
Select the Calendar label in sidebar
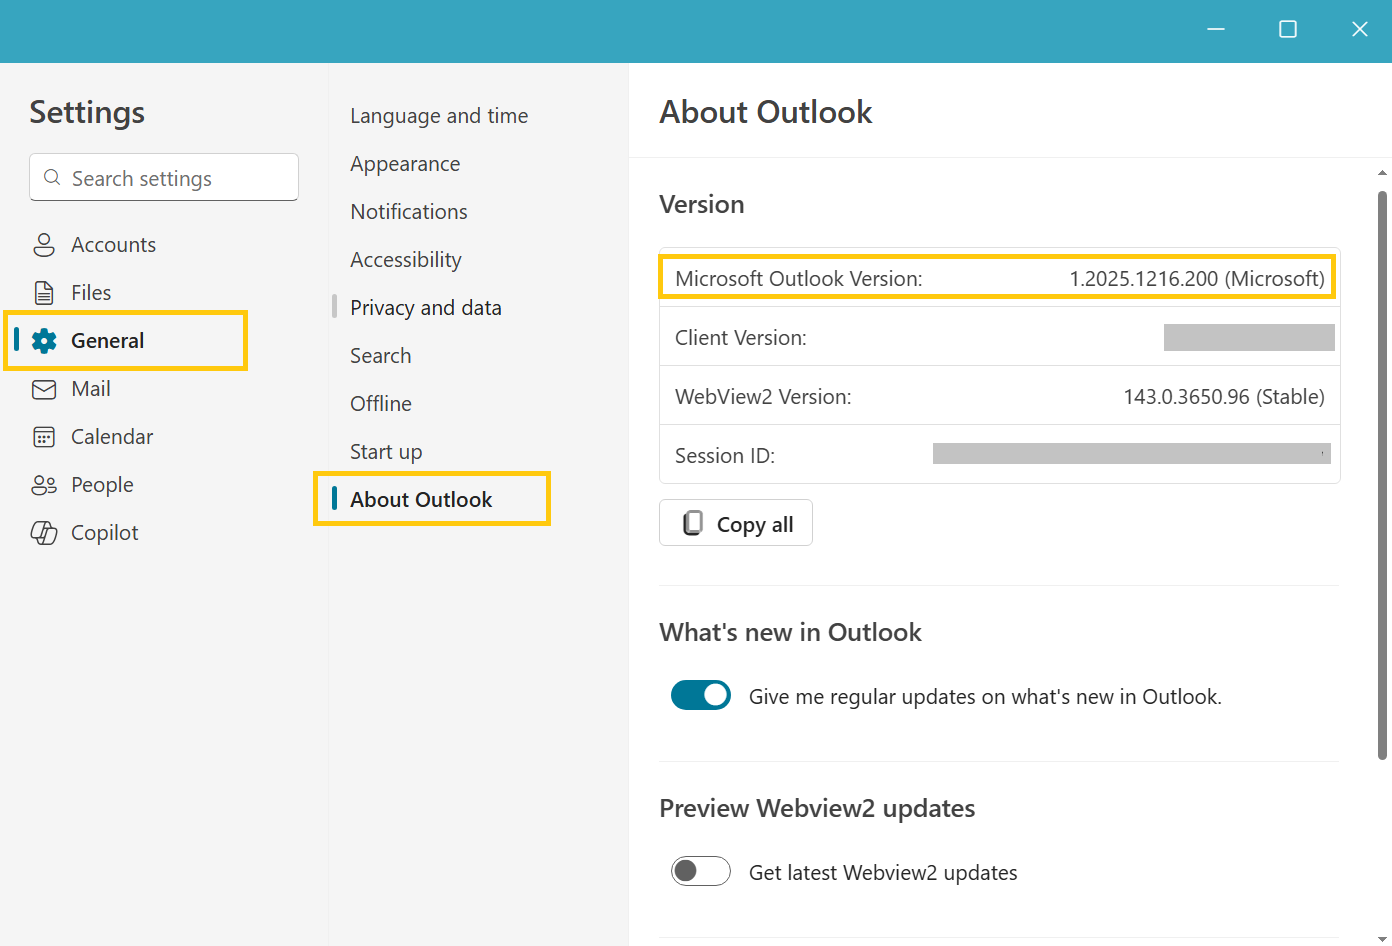[112, 437]
